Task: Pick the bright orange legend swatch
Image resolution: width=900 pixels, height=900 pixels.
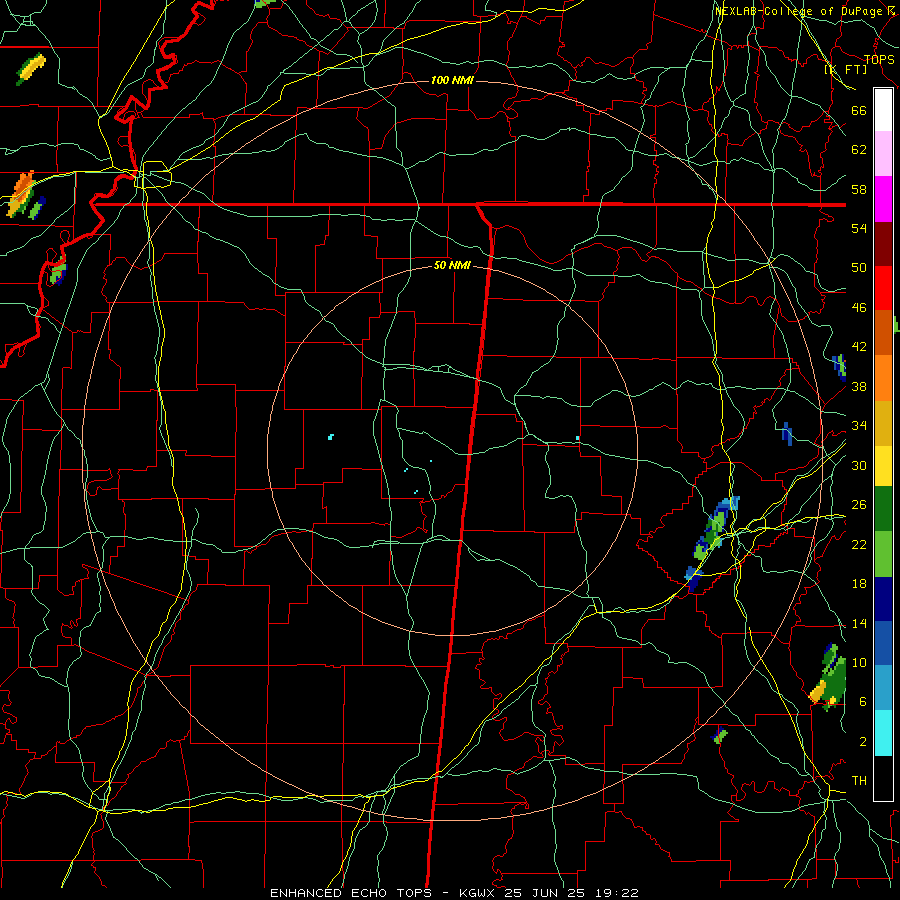Action: tap(883, 378)
